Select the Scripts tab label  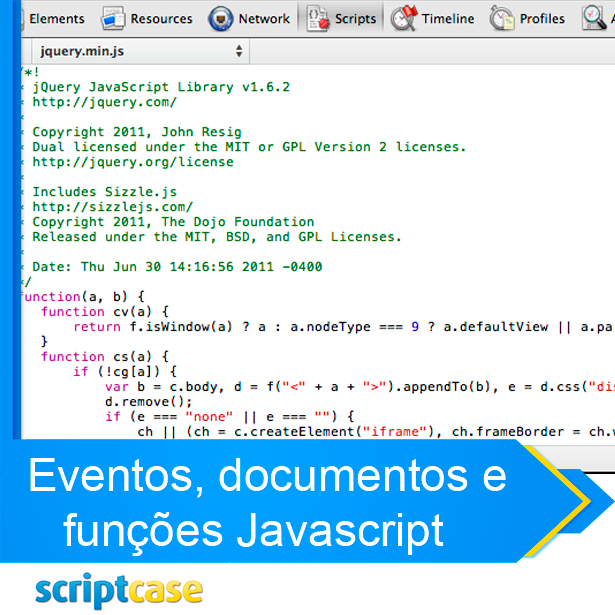point(355,19)
